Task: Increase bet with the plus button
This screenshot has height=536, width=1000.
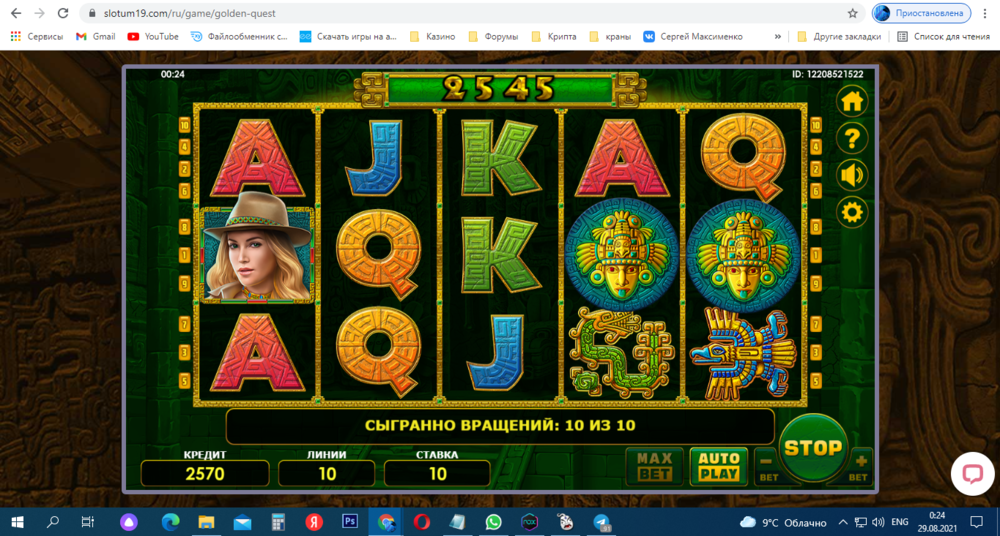Action: pyautogui.click(x=859, y=463)
